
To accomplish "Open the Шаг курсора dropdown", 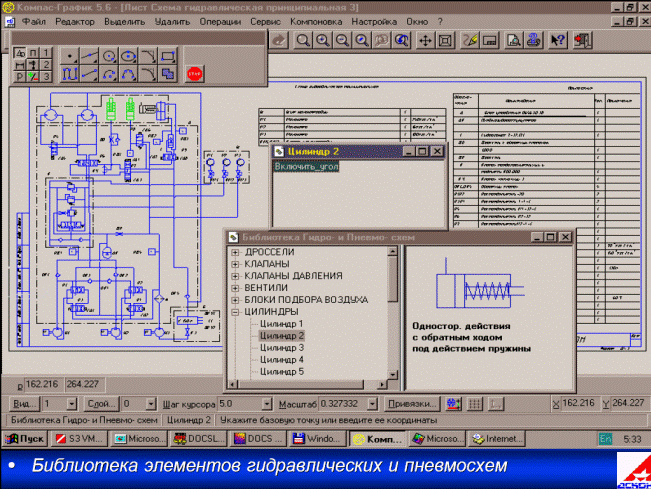I will tap(267, 403).
